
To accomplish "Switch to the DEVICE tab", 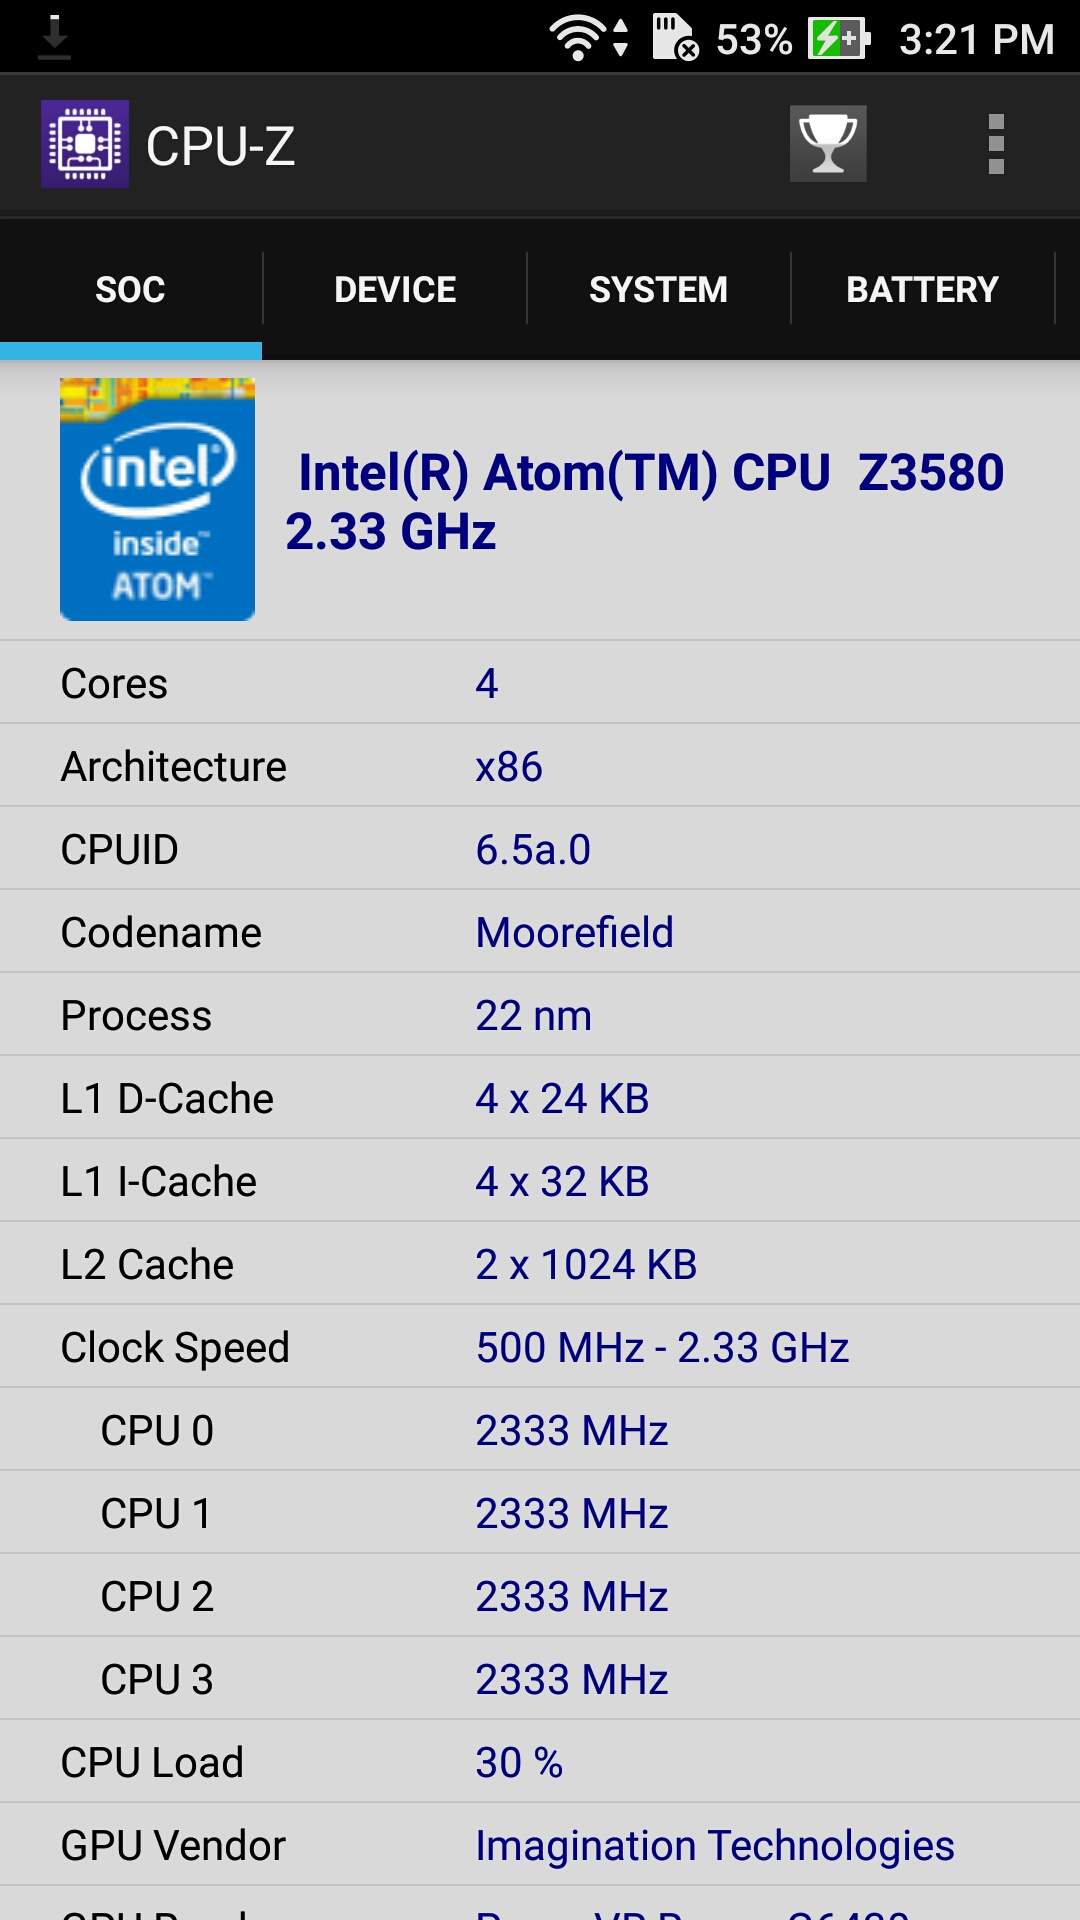I will [395, 289].
